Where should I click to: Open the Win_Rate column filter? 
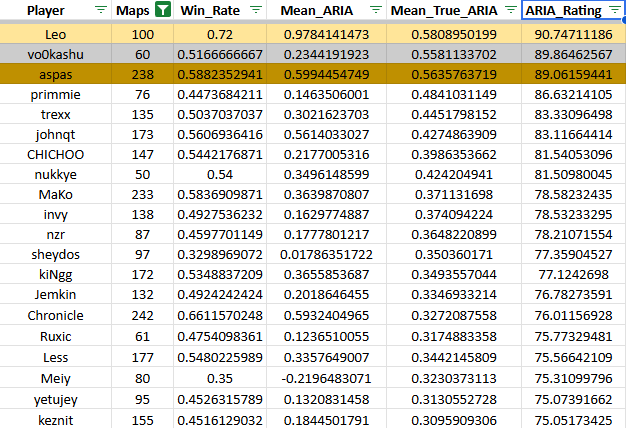[x=256, y=10]
